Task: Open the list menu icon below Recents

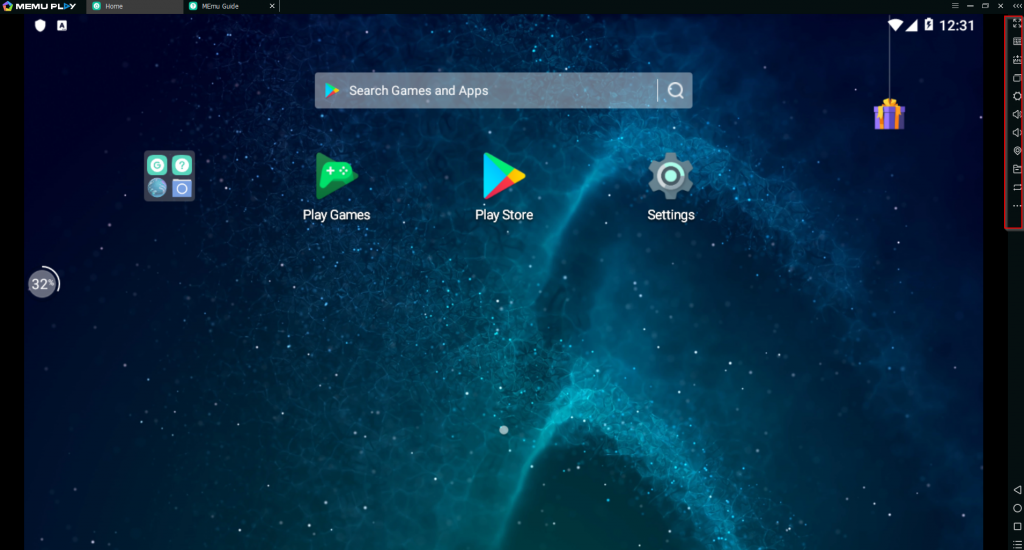Action: click(1017, 544)
